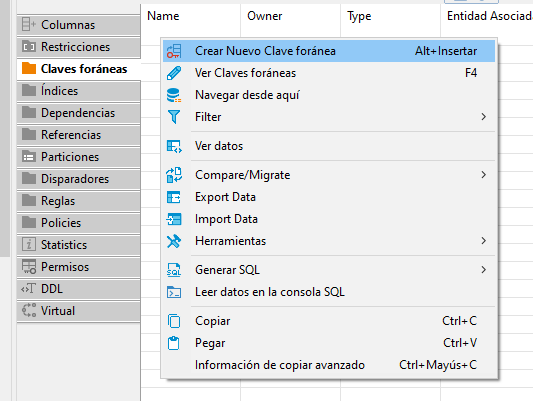This screenshot has width=533, height=401.
Task: Expand the Compare/Migrate submenu arrow
Action: (483, 175)
